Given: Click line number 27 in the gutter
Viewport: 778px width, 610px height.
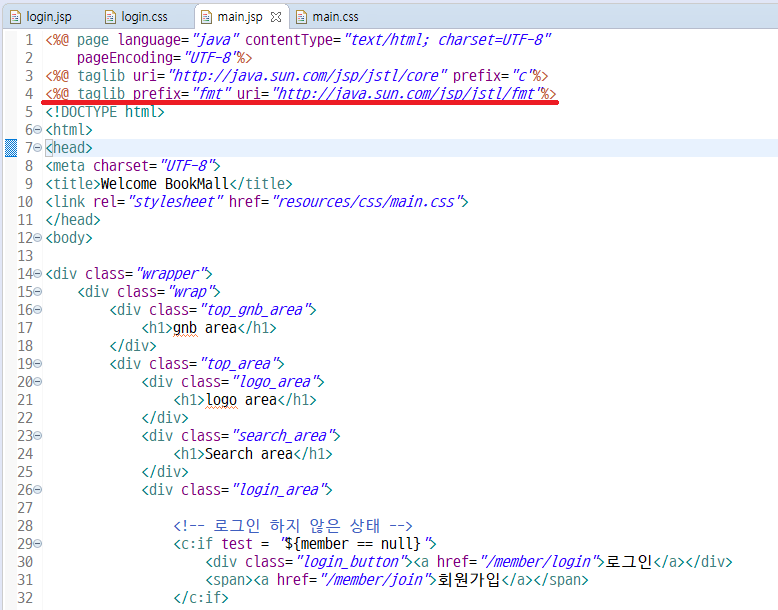Looking at the screenshot, I should click(x=25, y=508).
